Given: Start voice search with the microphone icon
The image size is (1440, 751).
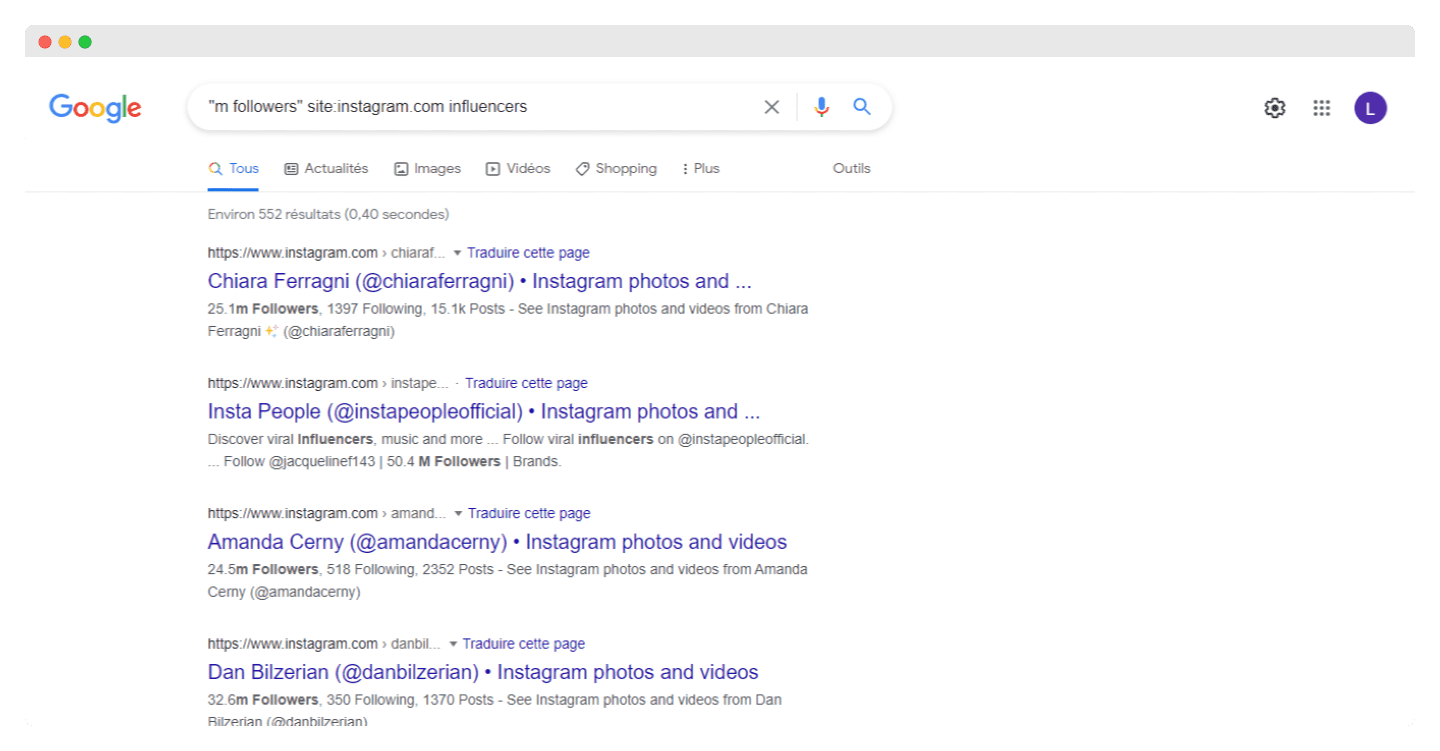Looking at the screenshot, I should (x=822, y=107).
